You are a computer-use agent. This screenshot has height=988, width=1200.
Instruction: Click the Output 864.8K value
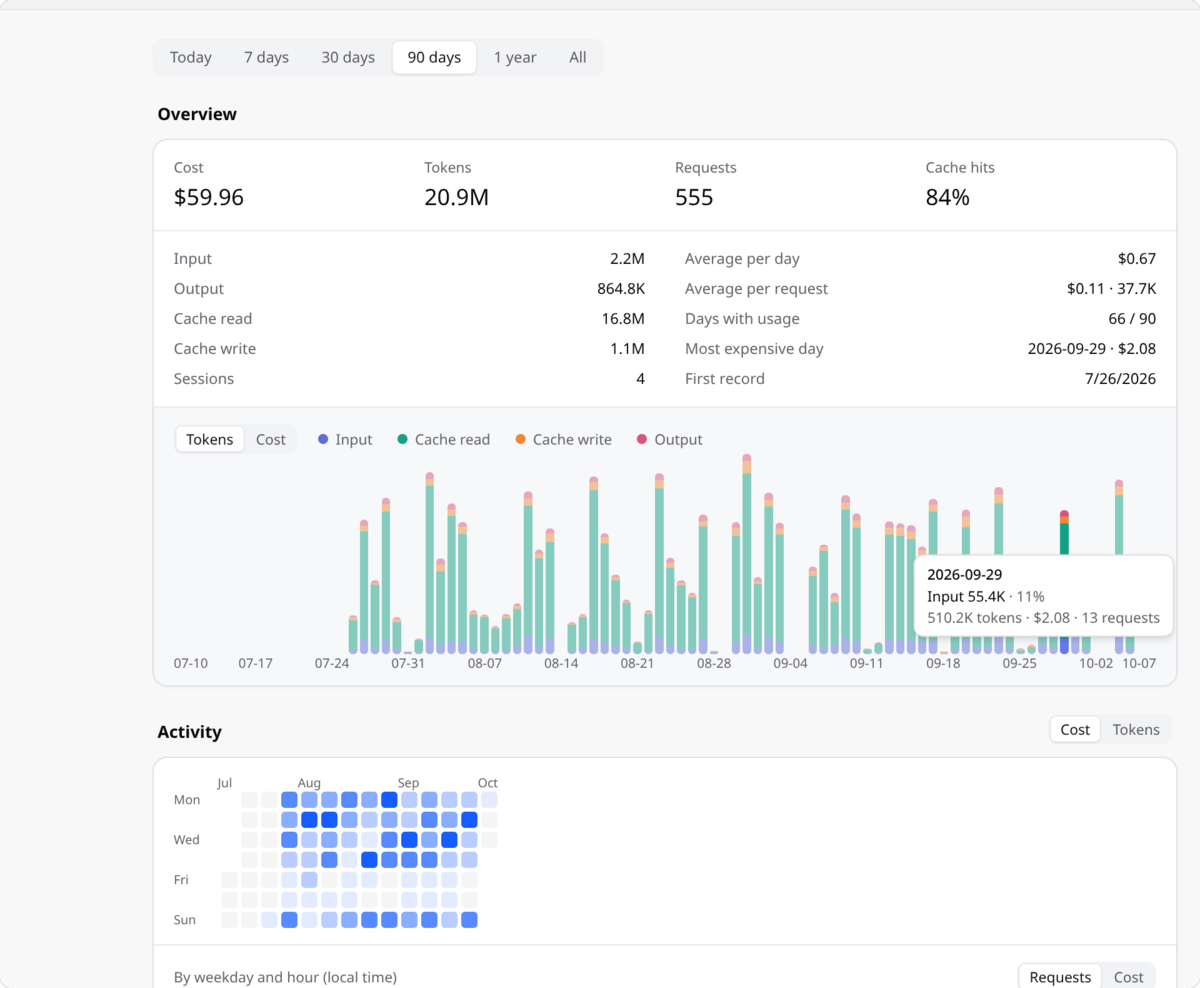621,289
